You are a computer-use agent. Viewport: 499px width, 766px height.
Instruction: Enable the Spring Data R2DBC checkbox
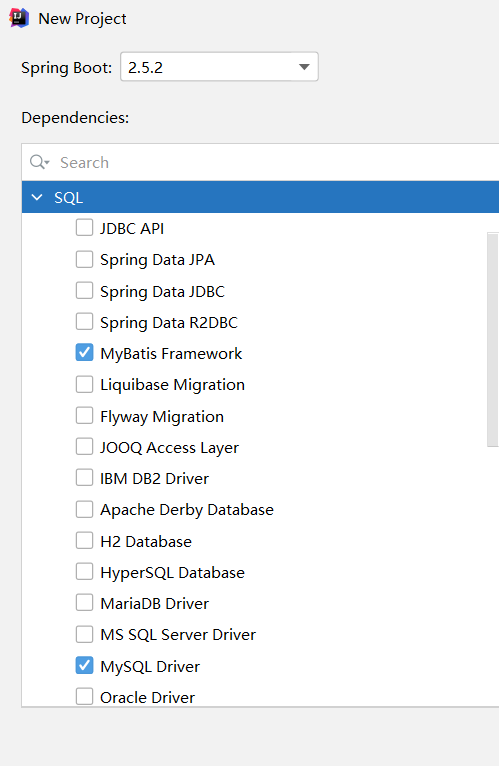85,322
